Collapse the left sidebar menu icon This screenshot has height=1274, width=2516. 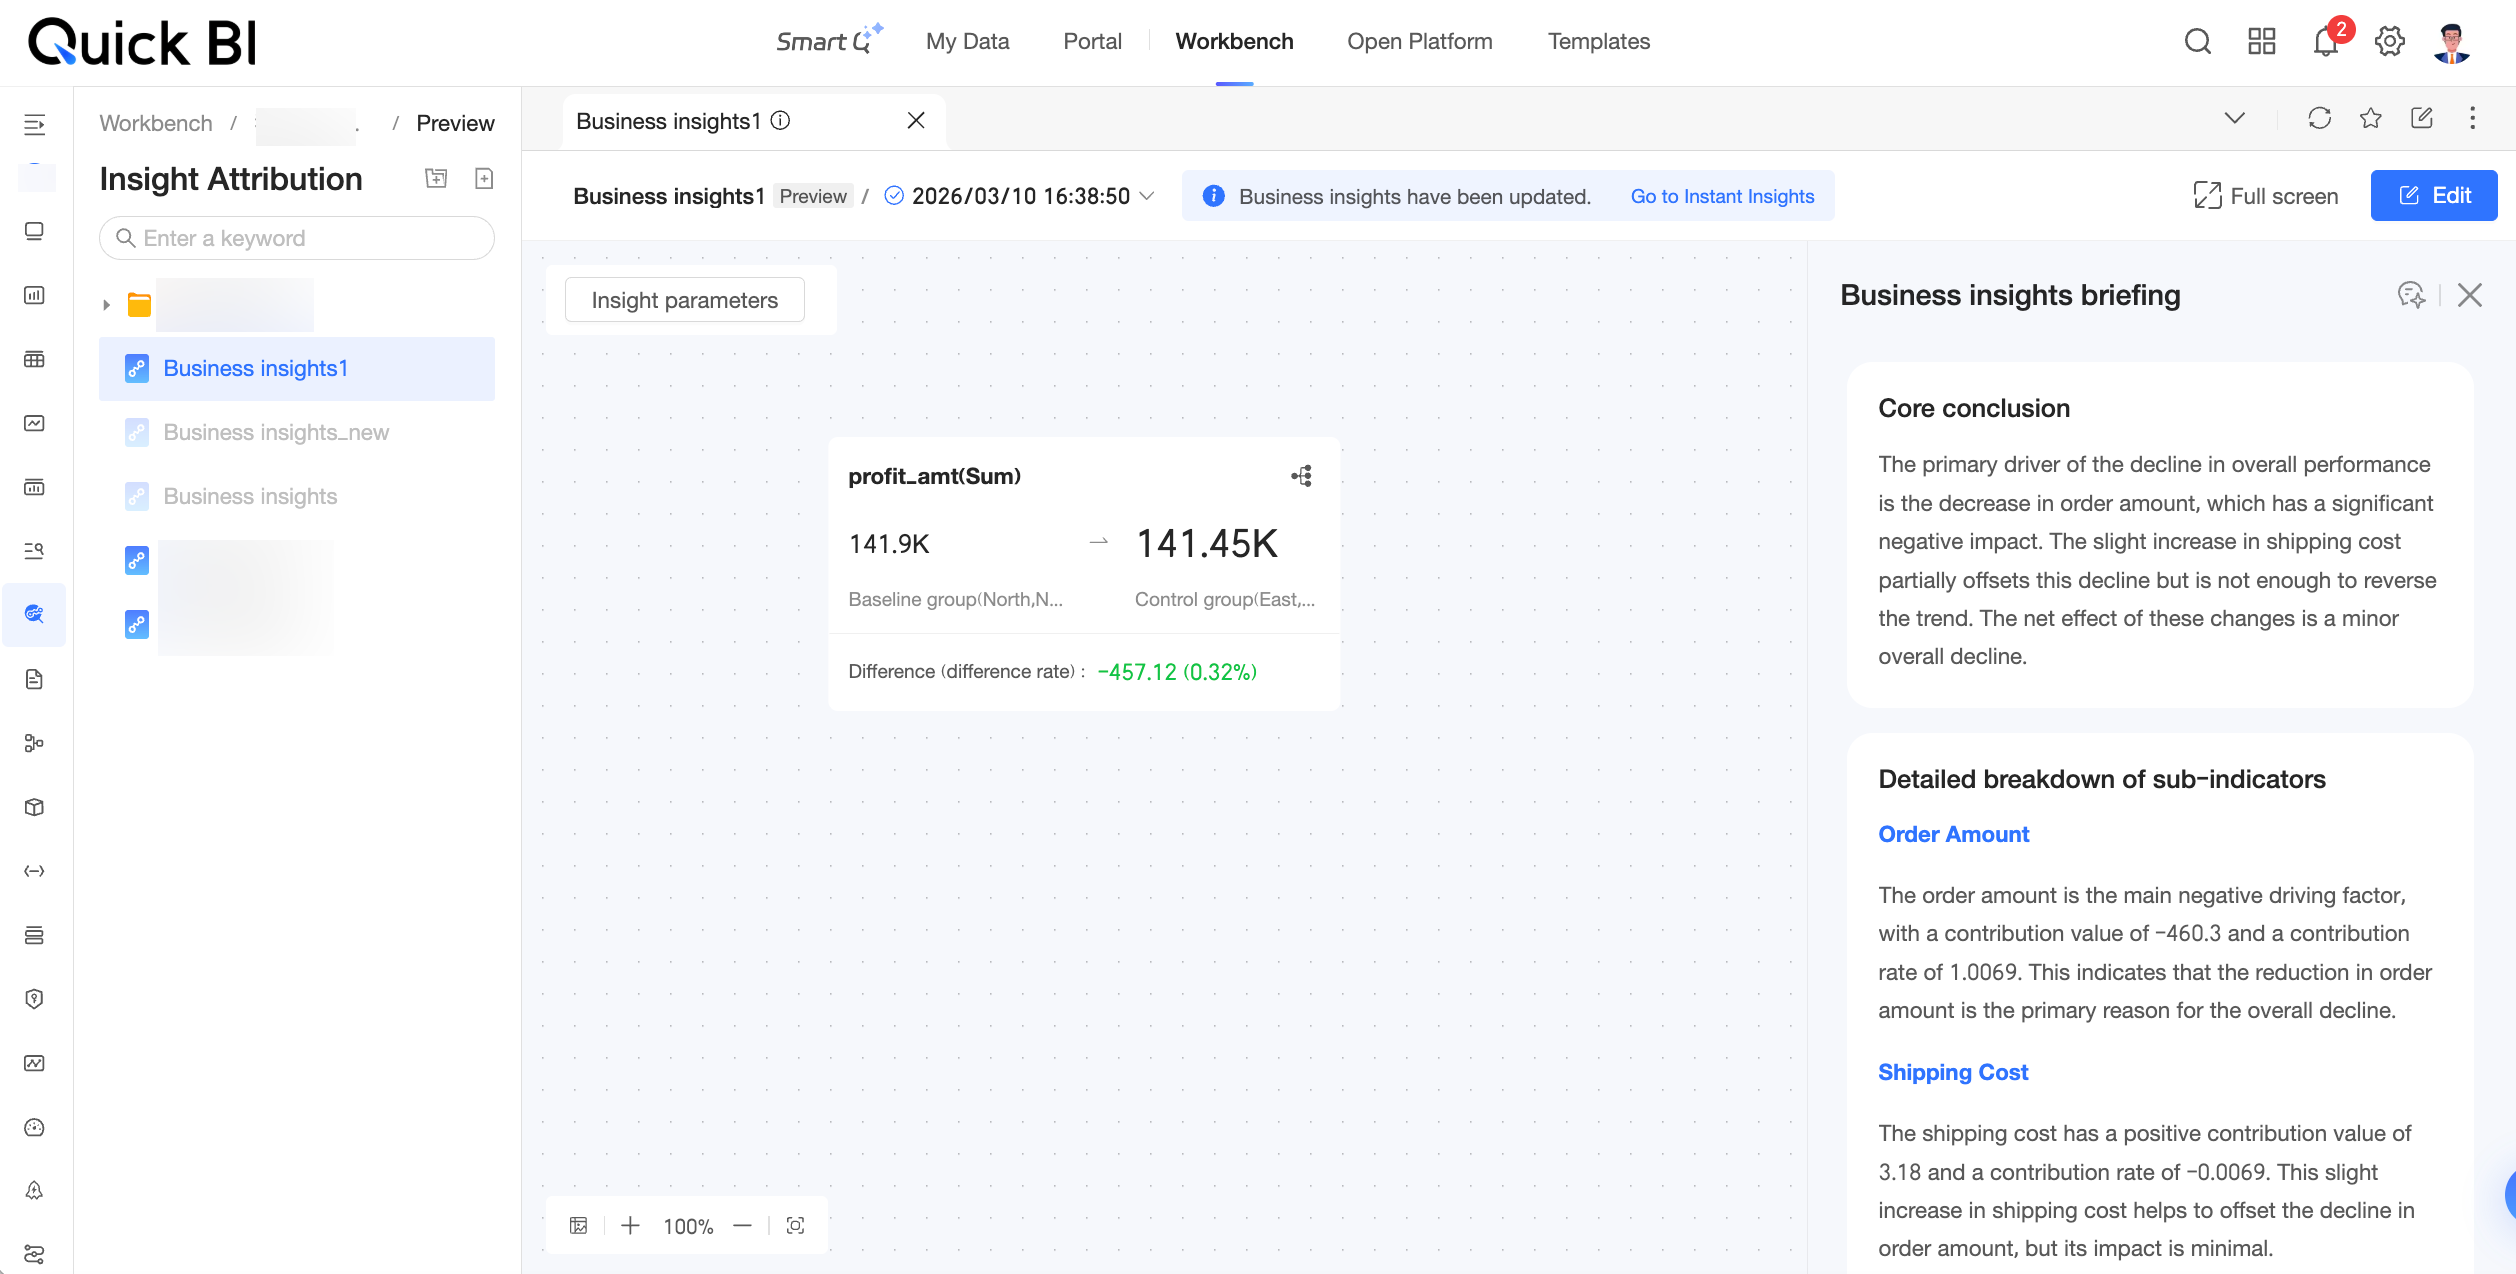point(34,124)
